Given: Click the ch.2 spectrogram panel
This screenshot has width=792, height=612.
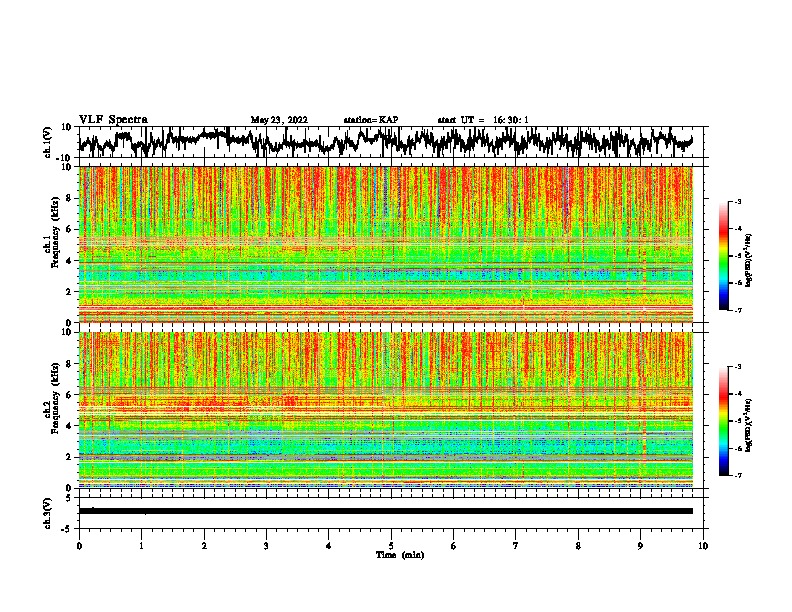Looking at the screenshot, I should [x=386, y=410].
